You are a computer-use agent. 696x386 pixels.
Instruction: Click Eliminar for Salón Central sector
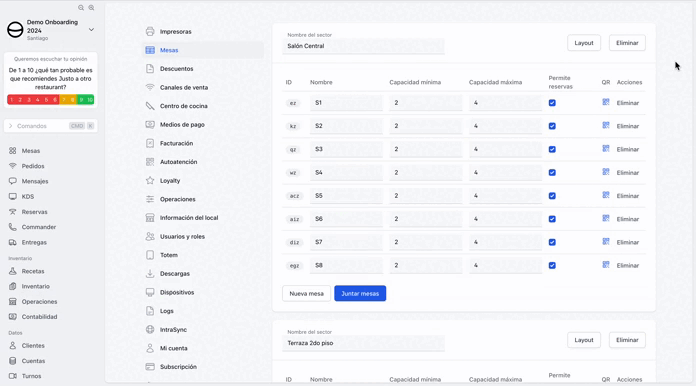(627, 43)
